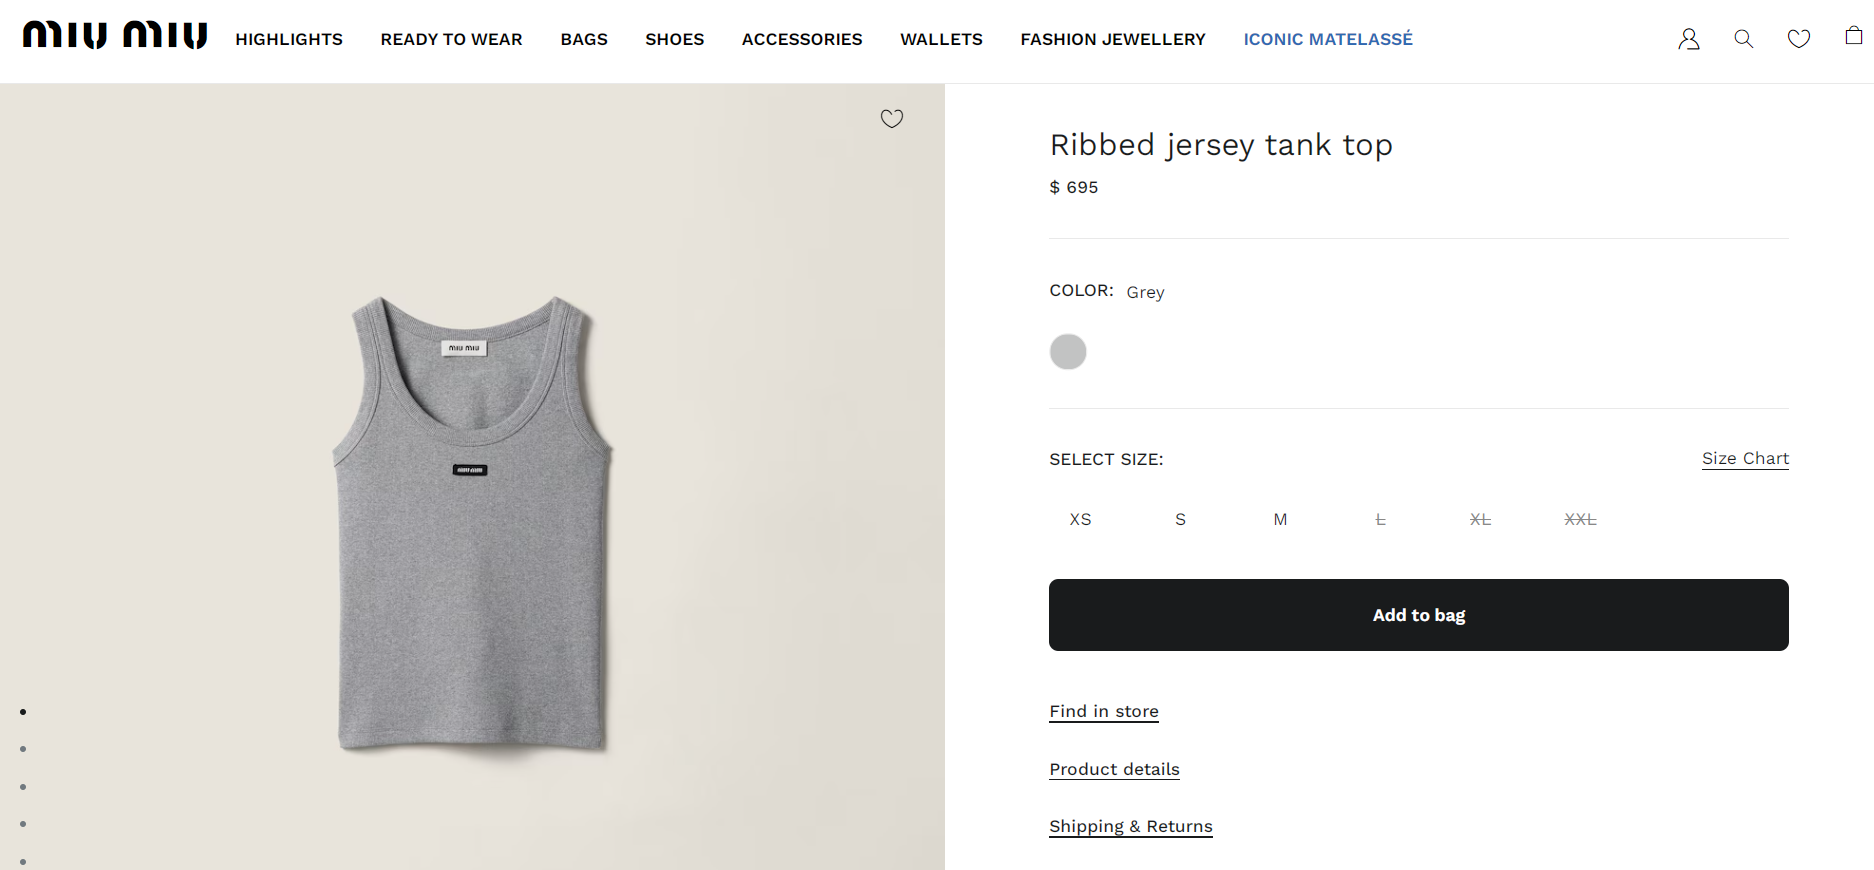Click the search magnifier icon
The image size is (1874, 870).
(1743, 39)
